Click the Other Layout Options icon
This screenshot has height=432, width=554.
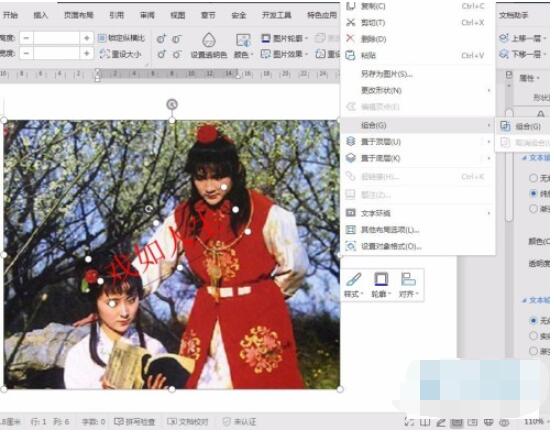(x=350, y=230)
